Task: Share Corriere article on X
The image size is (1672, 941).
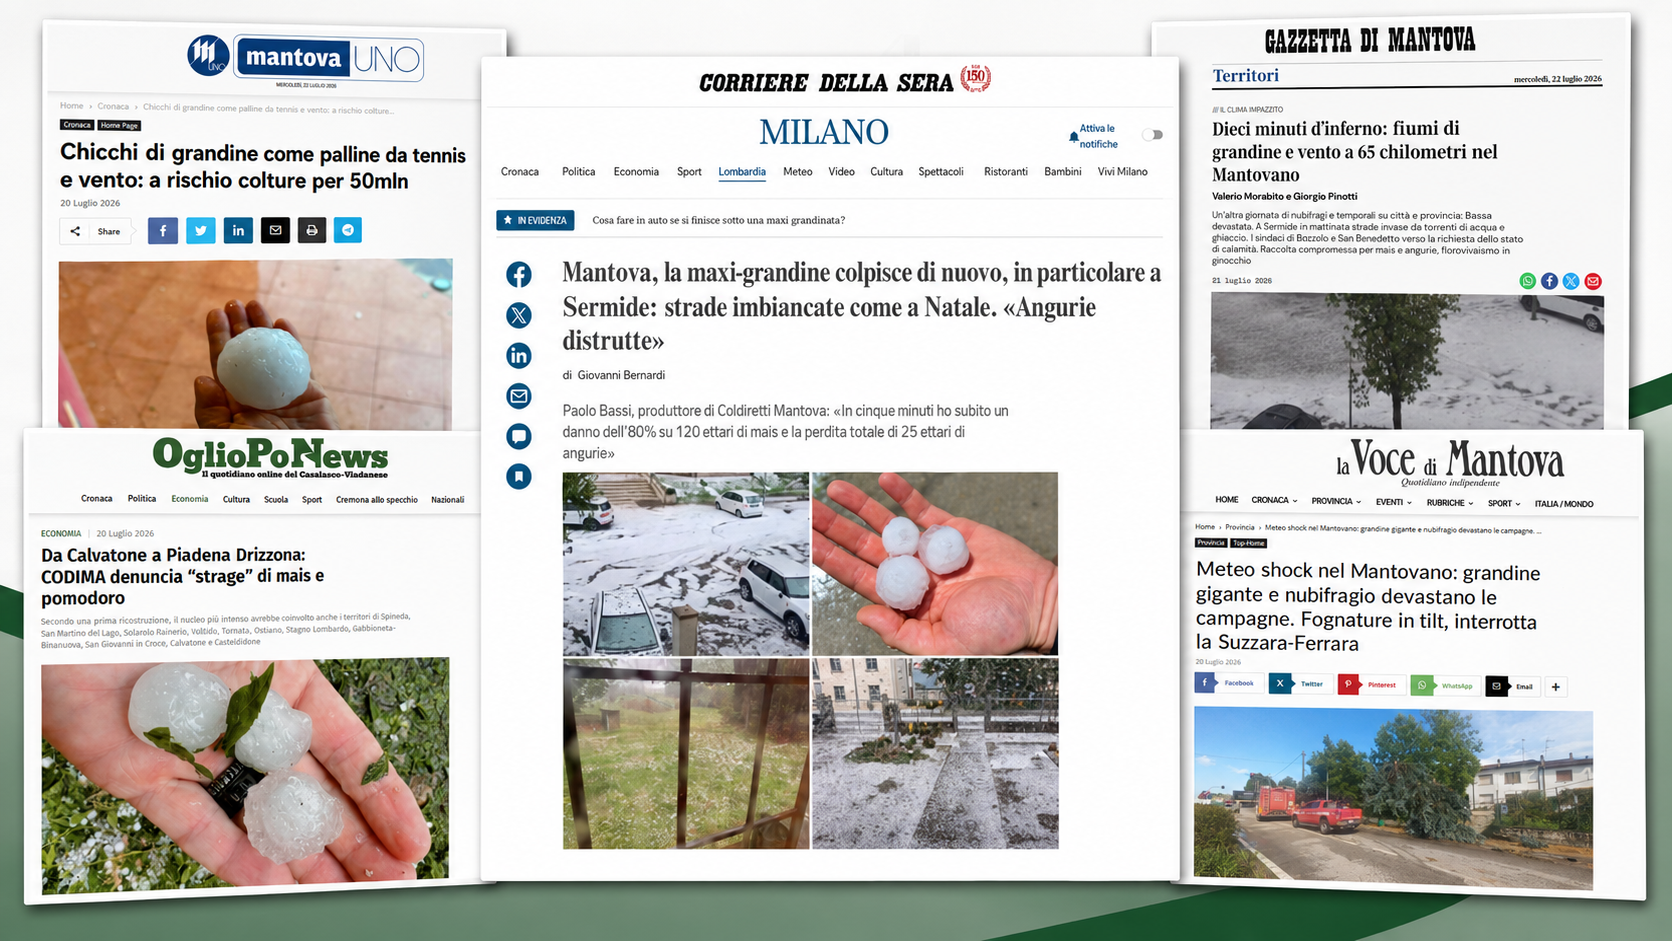Action: tap(518, 315)
